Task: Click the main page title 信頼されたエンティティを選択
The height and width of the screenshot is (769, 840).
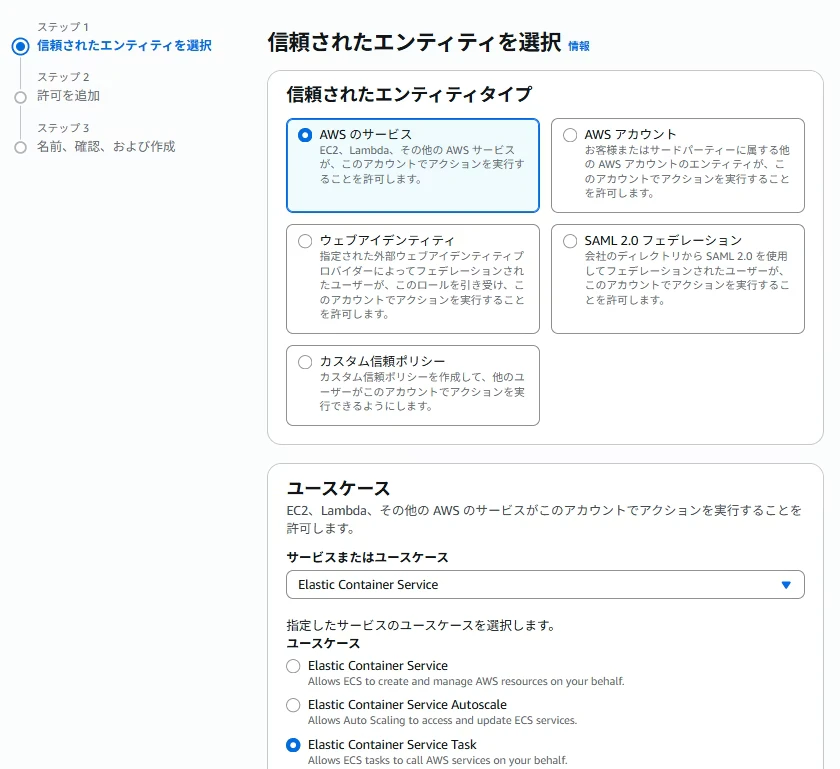Action: click(415, 42)
